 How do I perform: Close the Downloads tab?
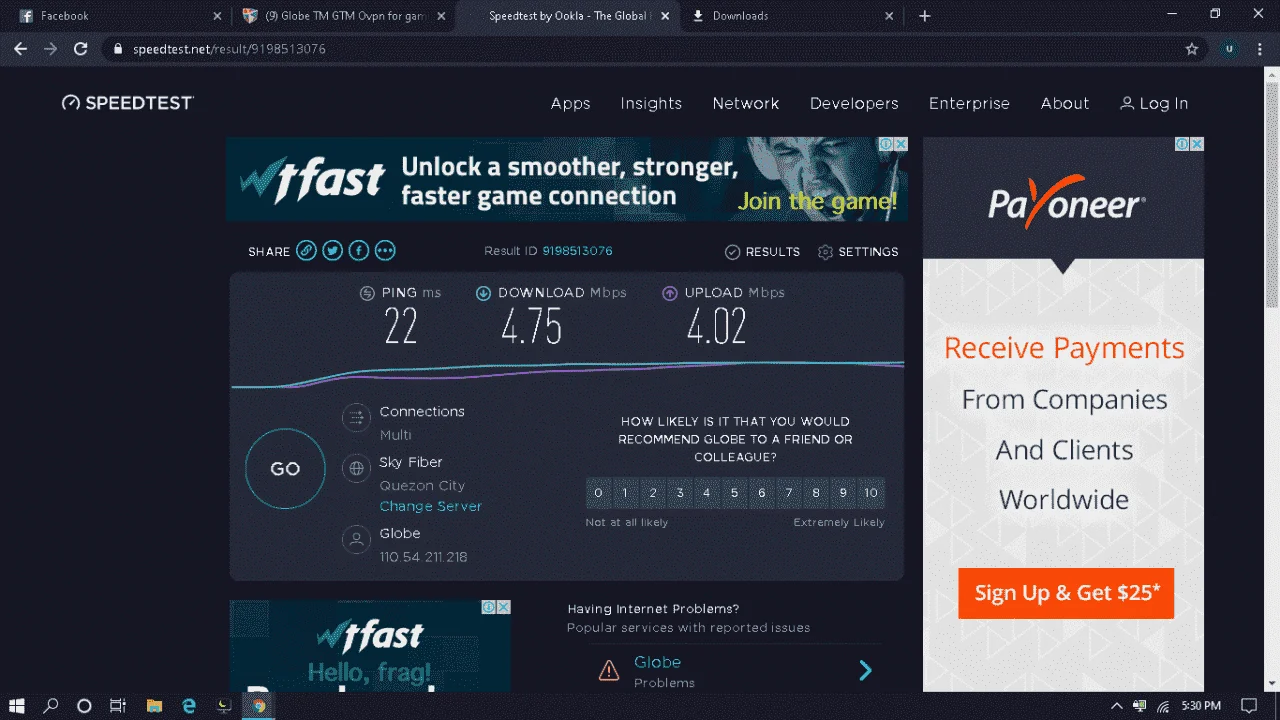(889, 16)
